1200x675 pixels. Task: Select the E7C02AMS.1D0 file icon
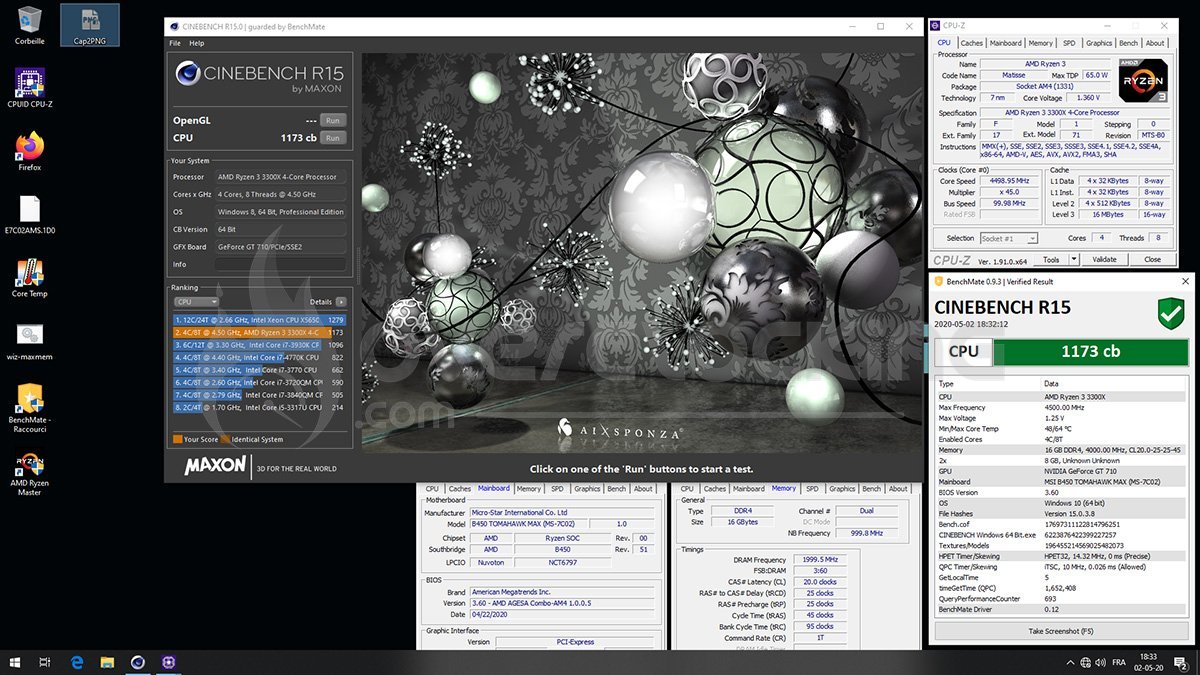coord(30,215)
